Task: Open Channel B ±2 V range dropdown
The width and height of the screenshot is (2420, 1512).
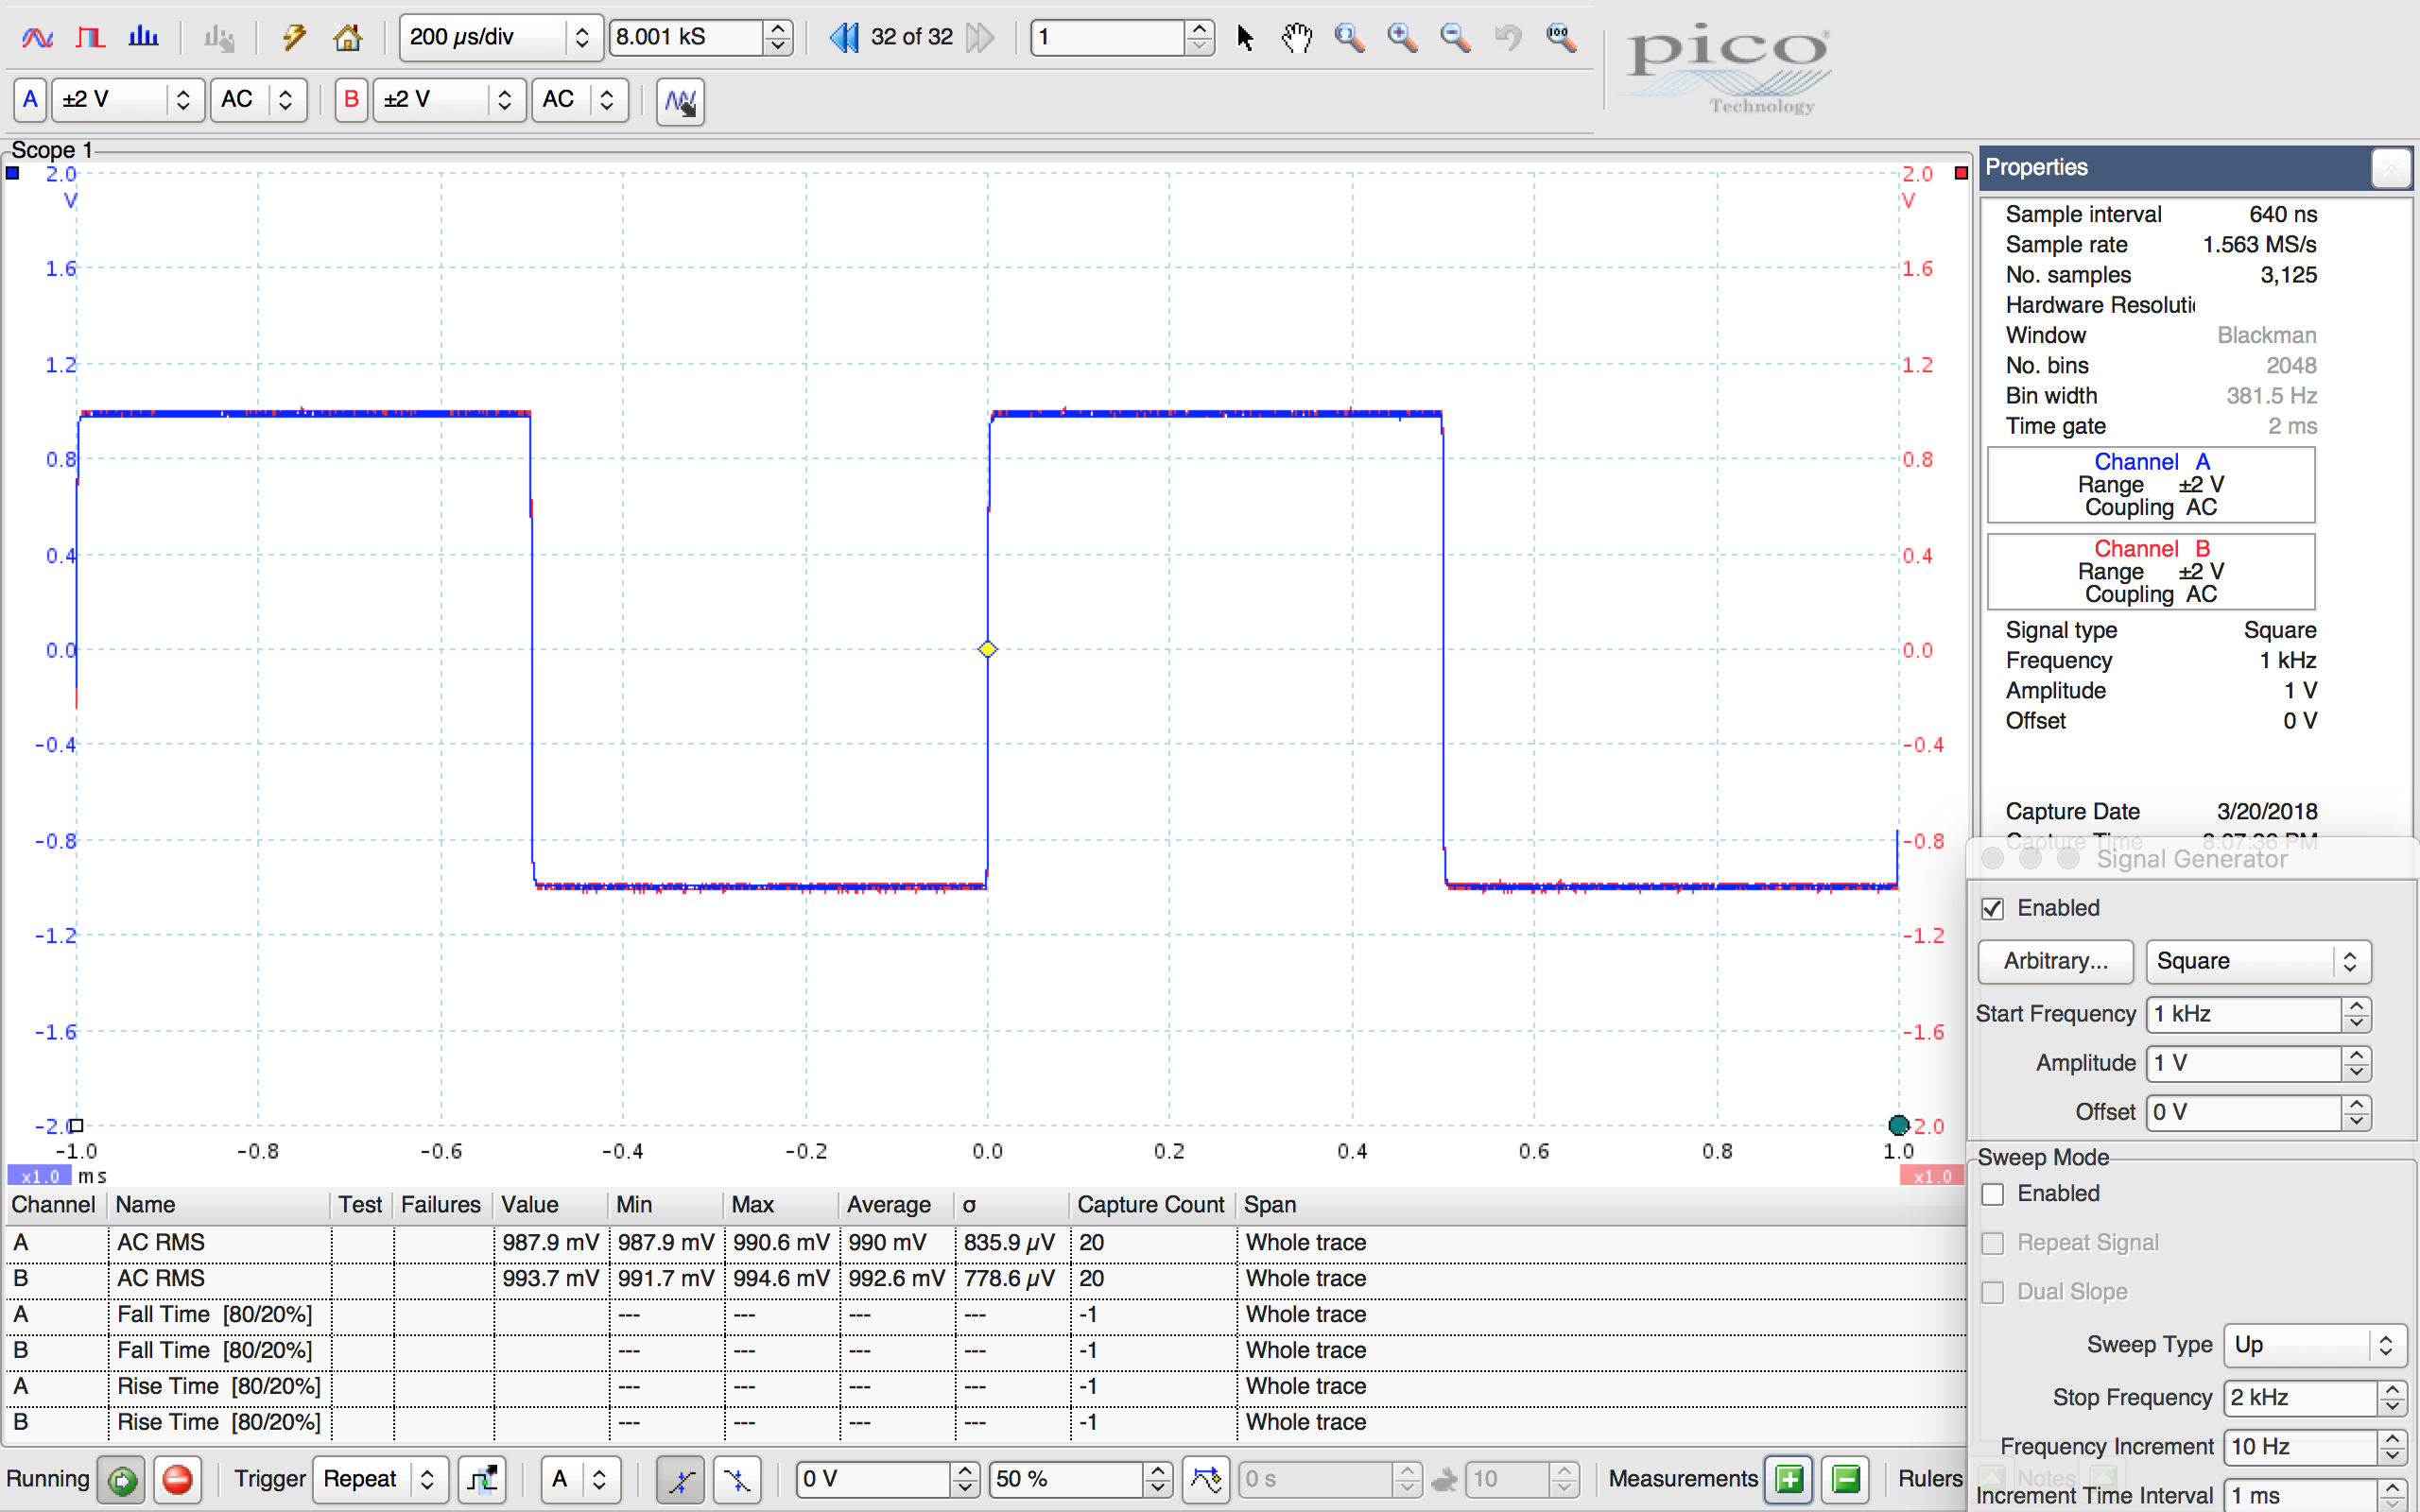Action: click(449, 100)
